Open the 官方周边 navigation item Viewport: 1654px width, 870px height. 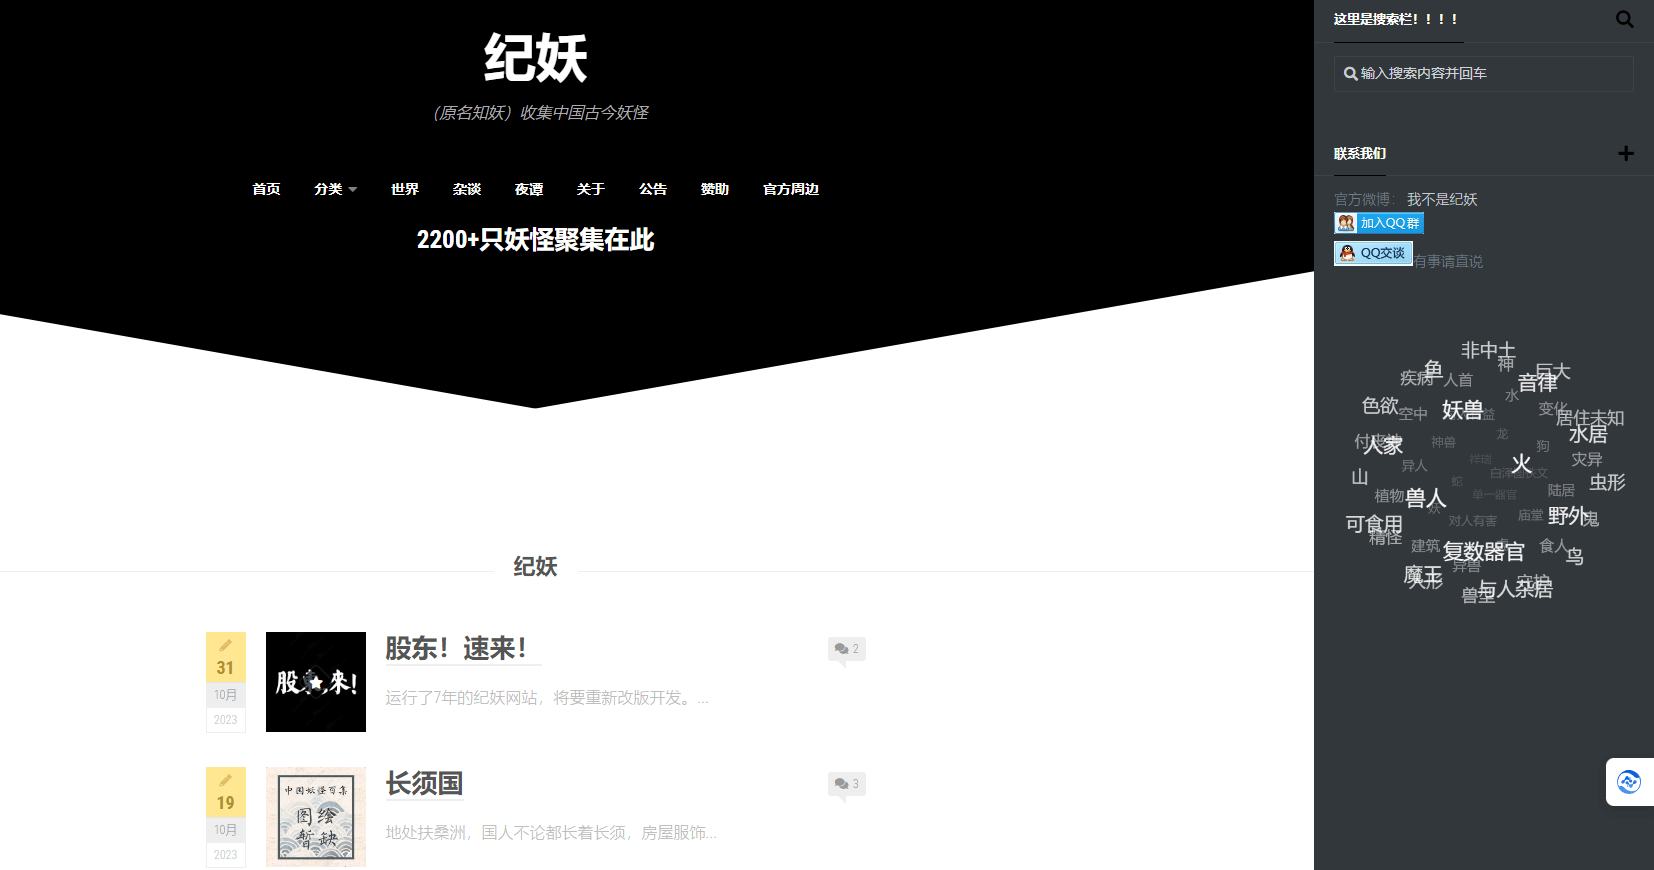[x=790, y=189]
